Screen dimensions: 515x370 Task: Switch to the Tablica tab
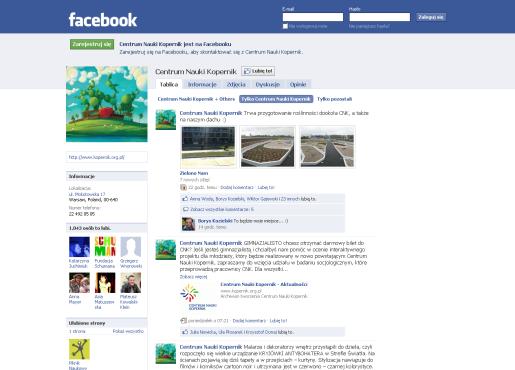[x=169, y=84]
